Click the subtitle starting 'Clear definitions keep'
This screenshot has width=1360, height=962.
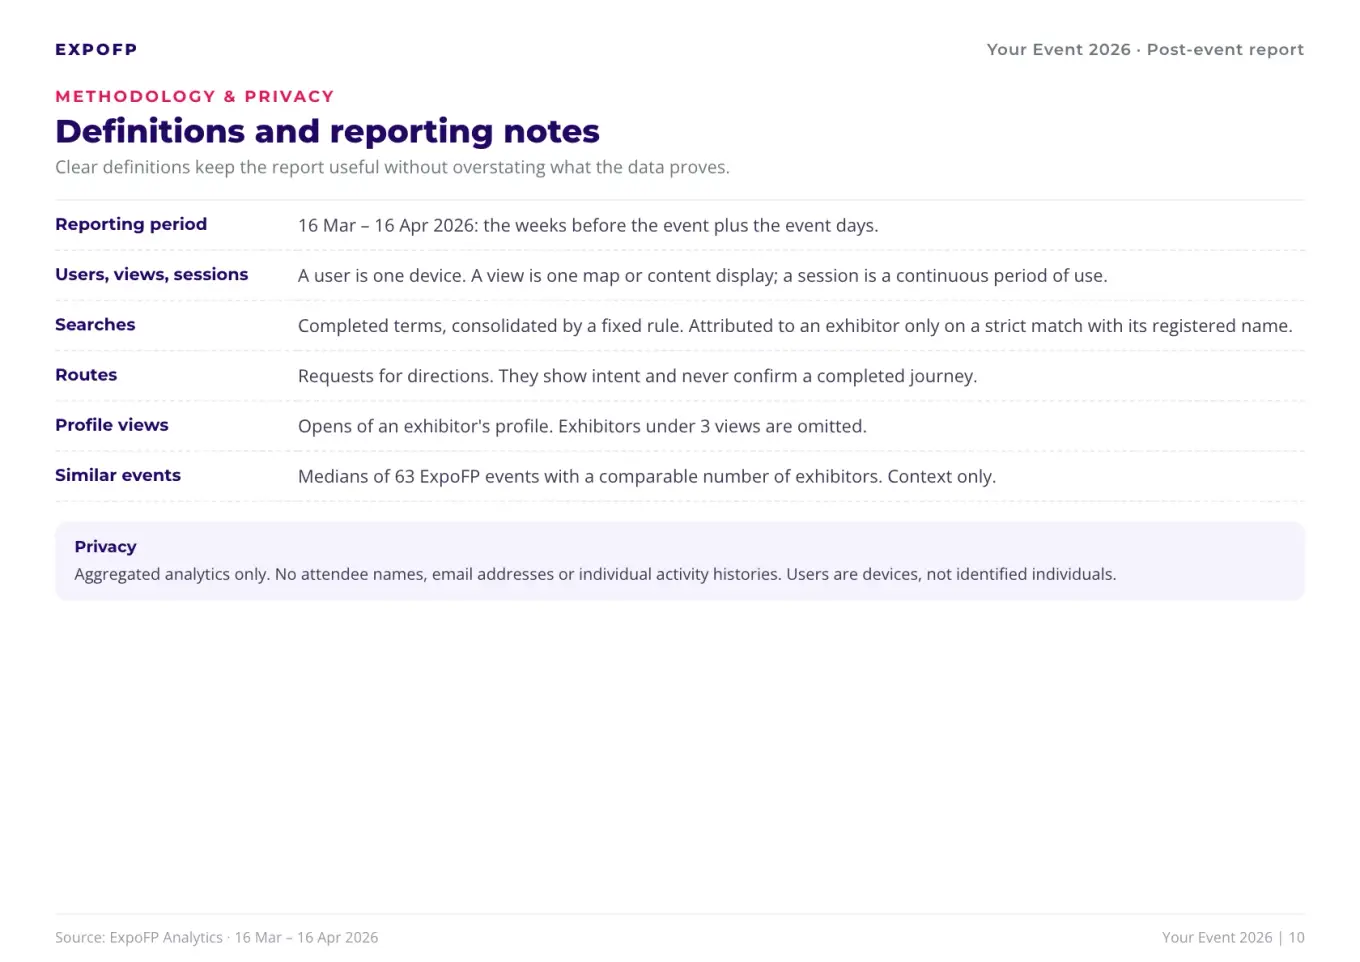[392, 167]
